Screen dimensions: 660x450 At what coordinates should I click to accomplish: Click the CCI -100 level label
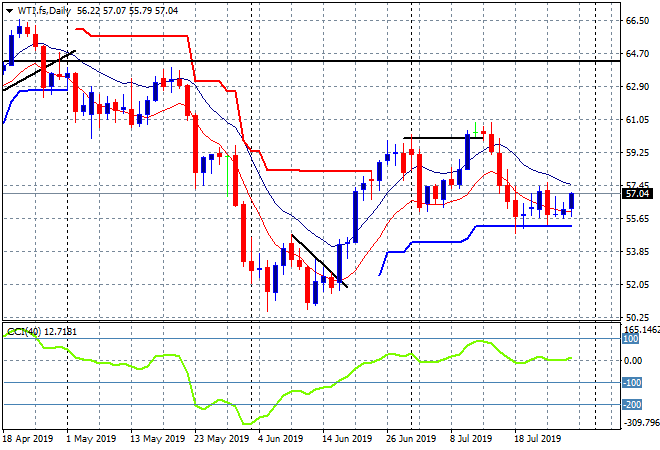click(632, 383)
